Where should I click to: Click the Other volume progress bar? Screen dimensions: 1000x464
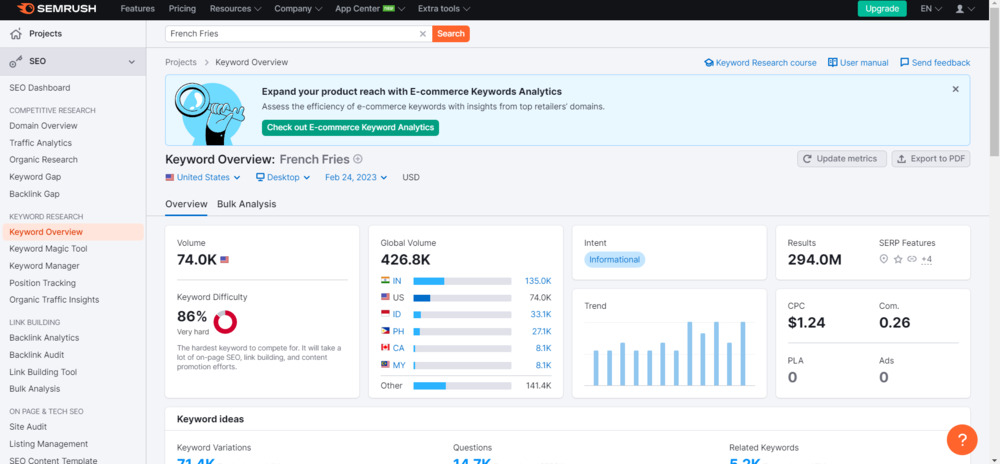point(462,386)
